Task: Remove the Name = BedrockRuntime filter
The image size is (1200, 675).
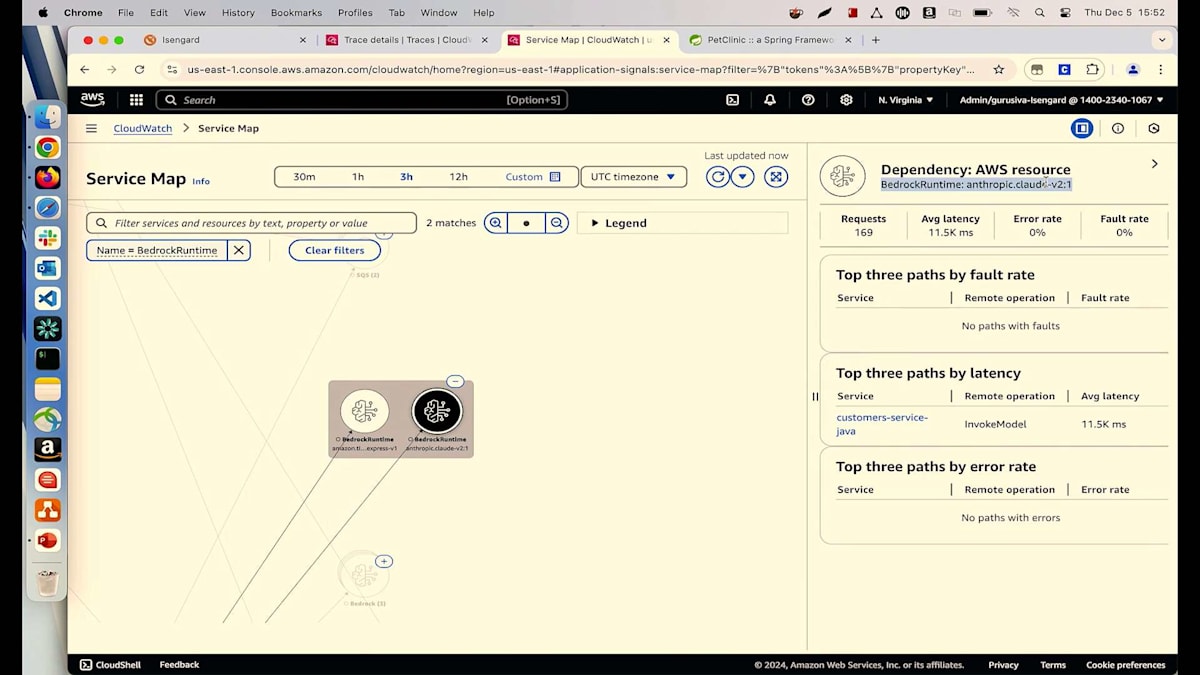Action: point(238,250)
